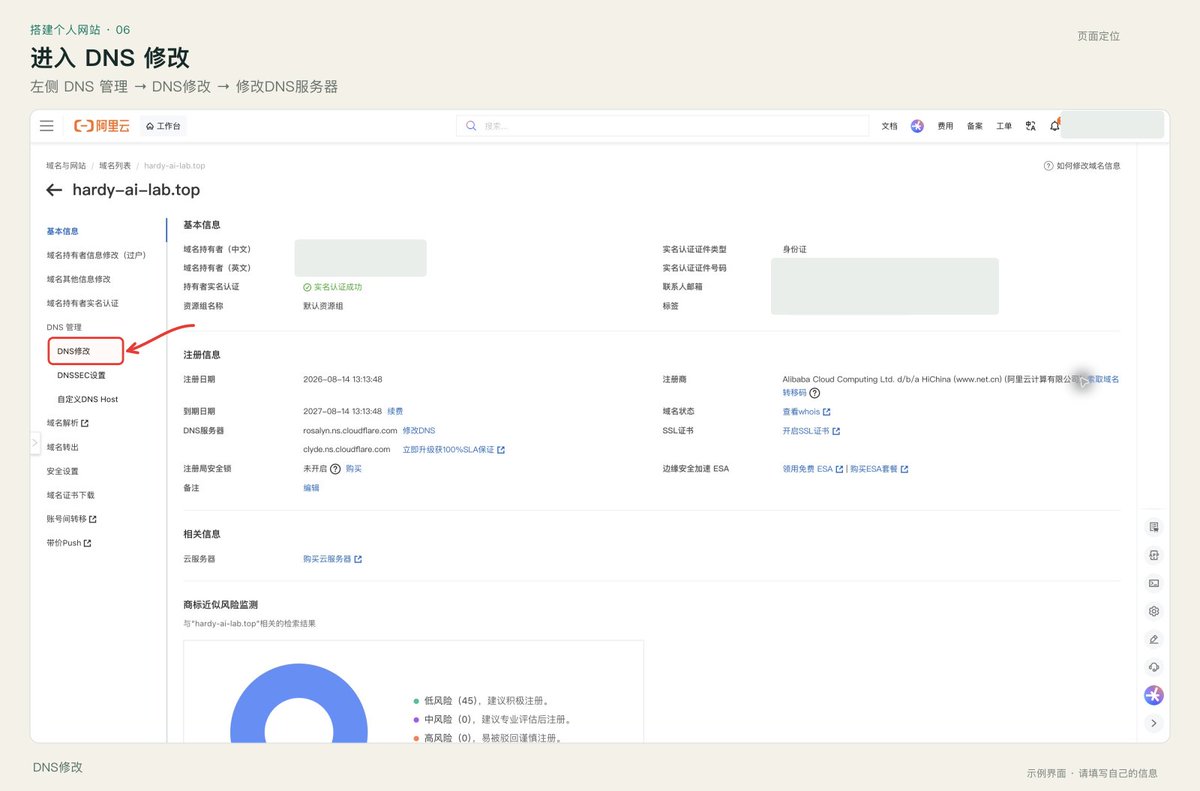Click the blue donut risk chart
The height and width of the screenshot is (791, 1200).
(299, 705)
